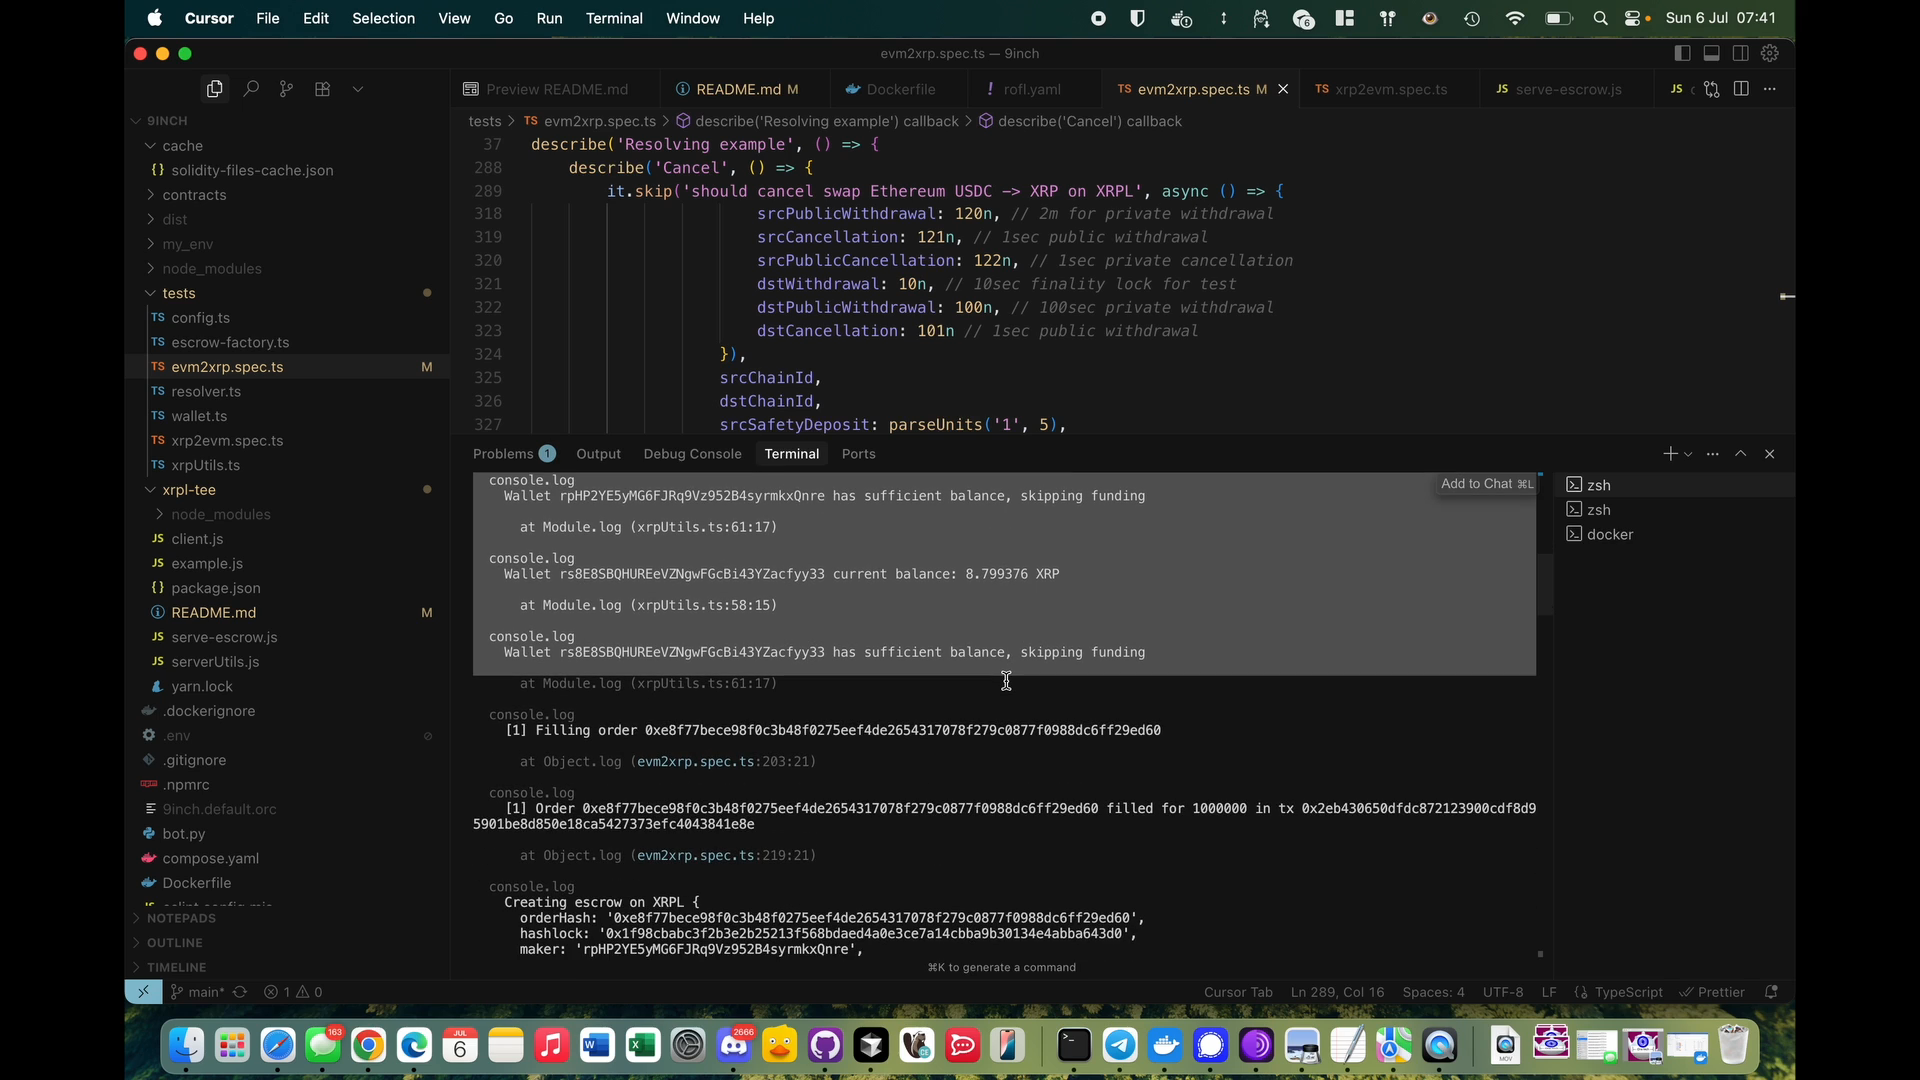The image size is (1920, 1080).
Task: Open evm2xrp.spec.ts:219:21 terminal link
Action: pos(723,856)
